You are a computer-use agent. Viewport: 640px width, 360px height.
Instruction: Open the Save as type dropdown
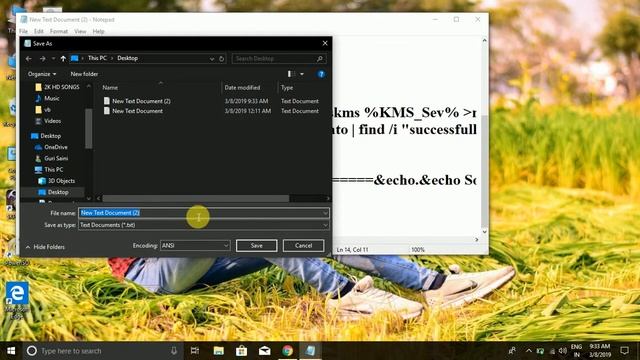pyautogui.click(x=204, y=225)
